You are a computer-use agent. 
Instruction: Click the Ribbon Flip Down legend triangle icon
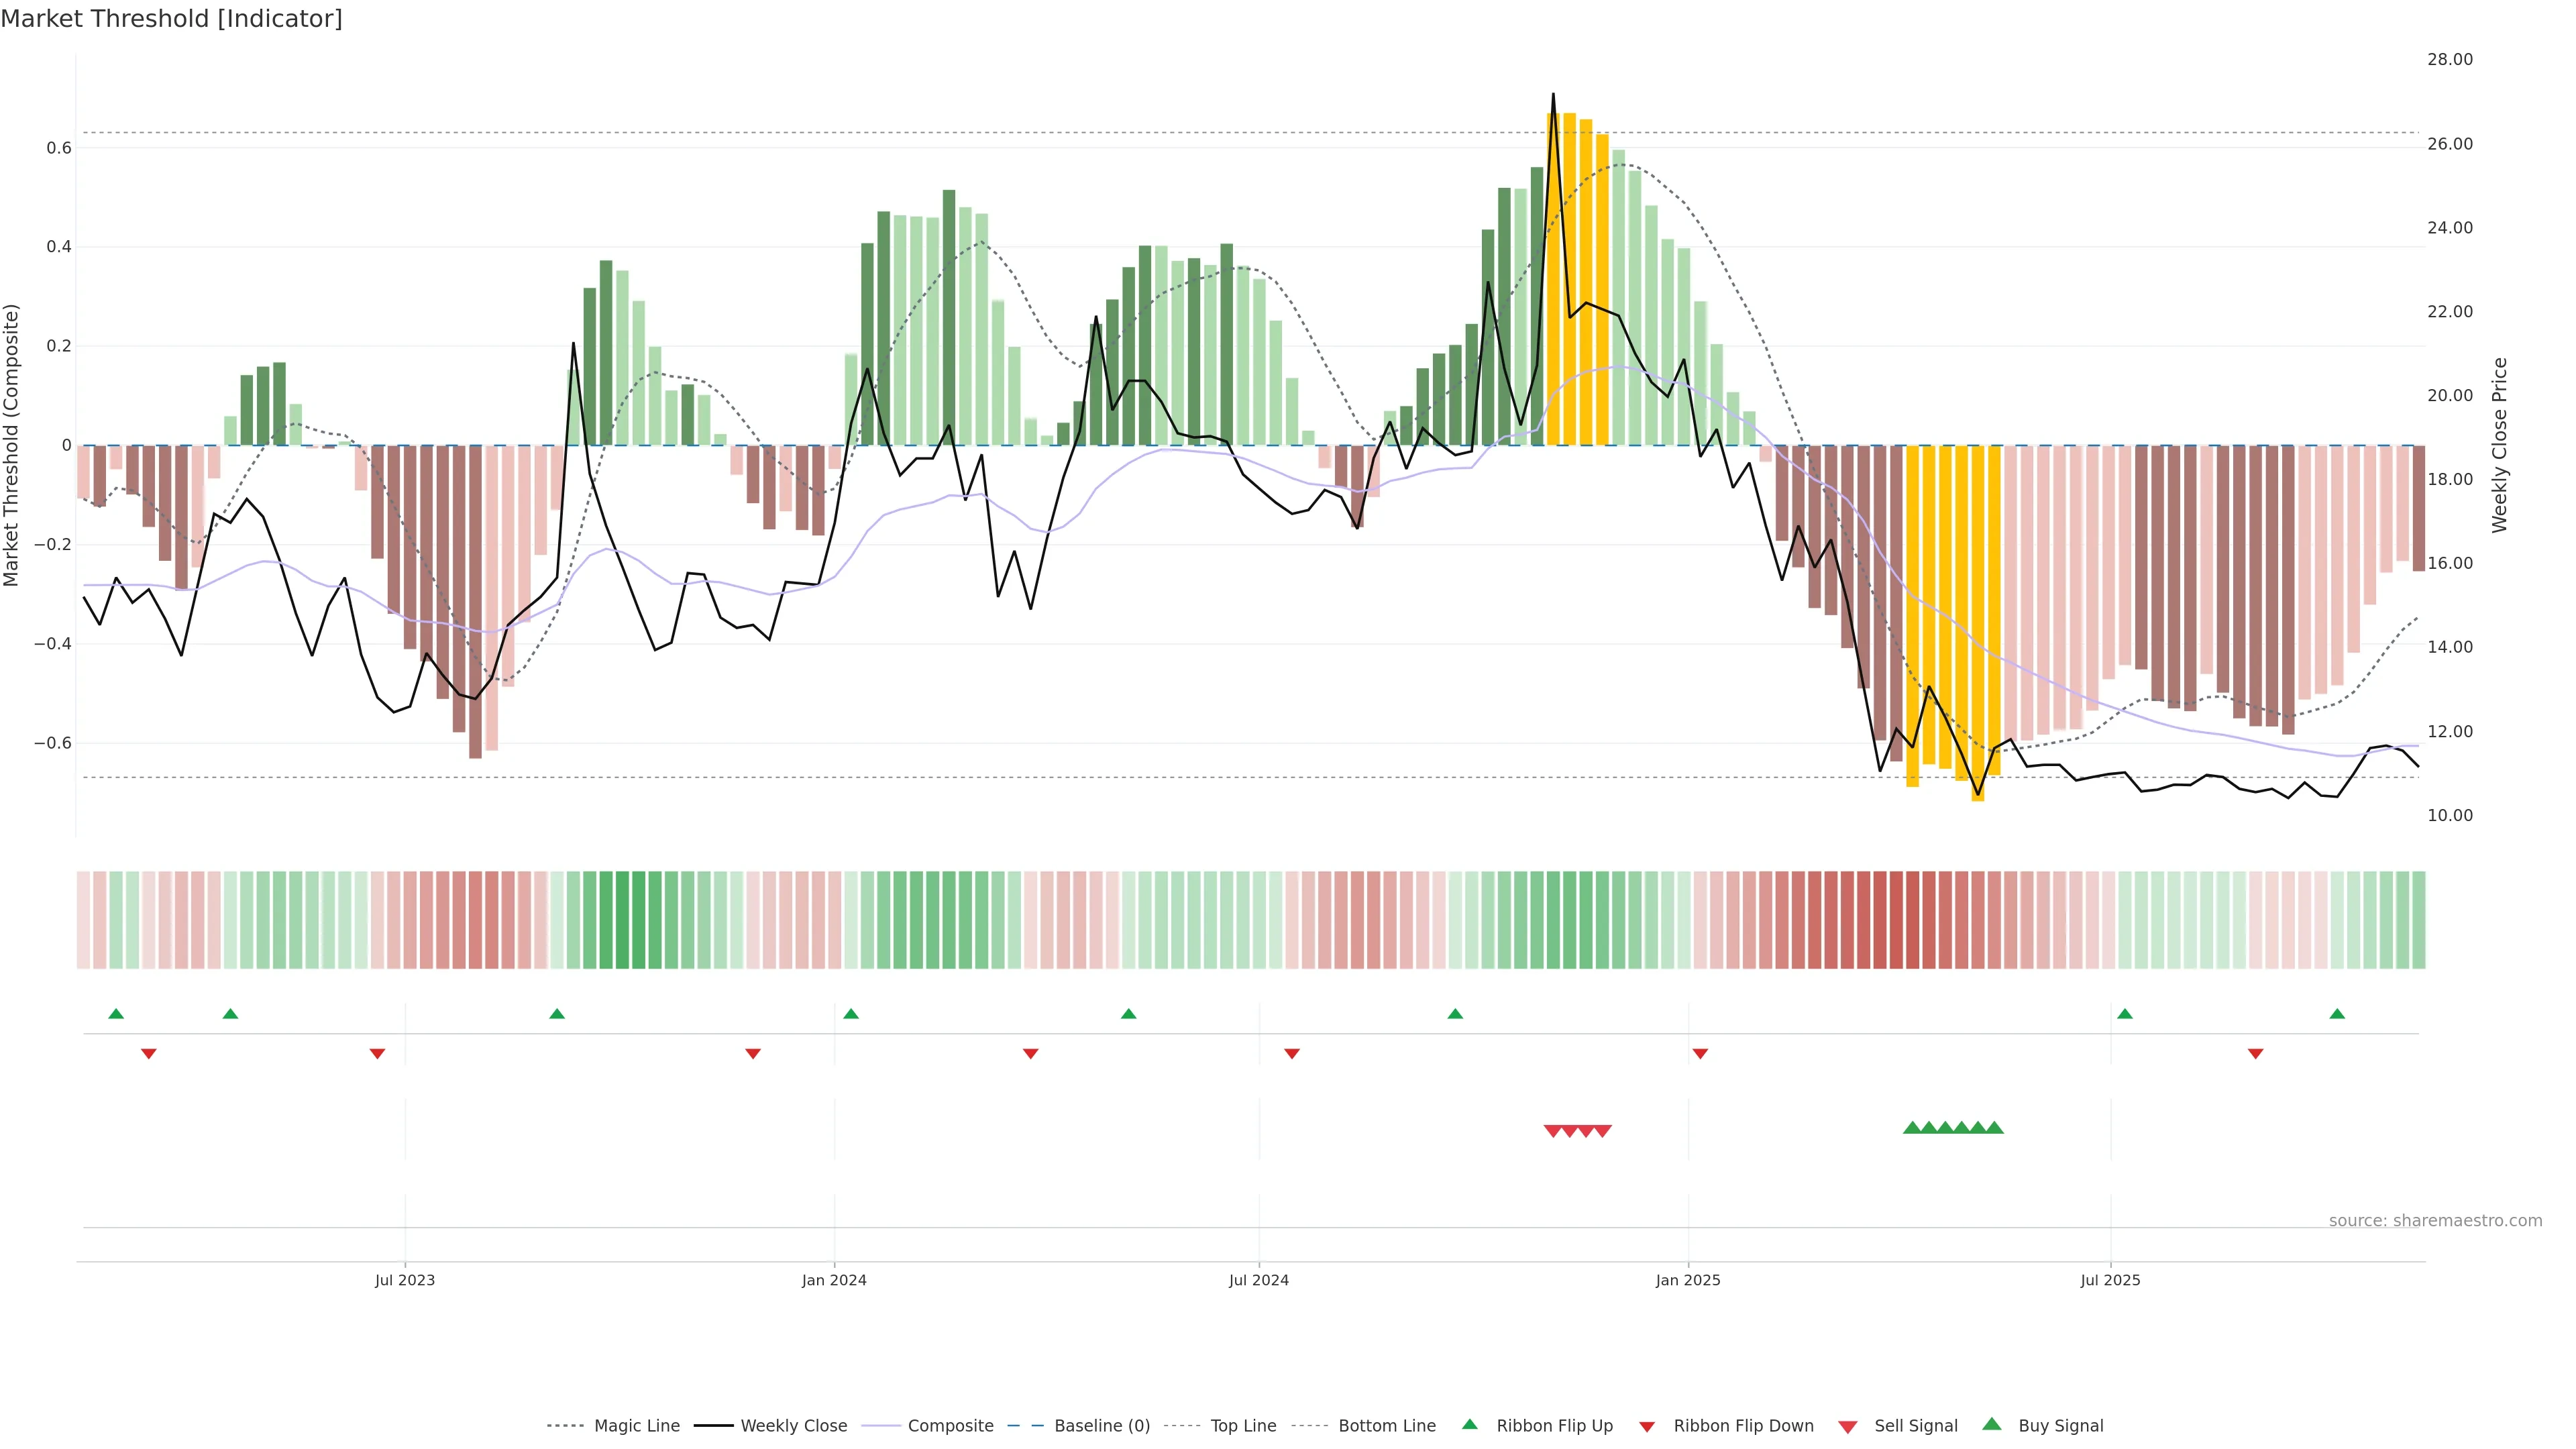[1647, 1426]
